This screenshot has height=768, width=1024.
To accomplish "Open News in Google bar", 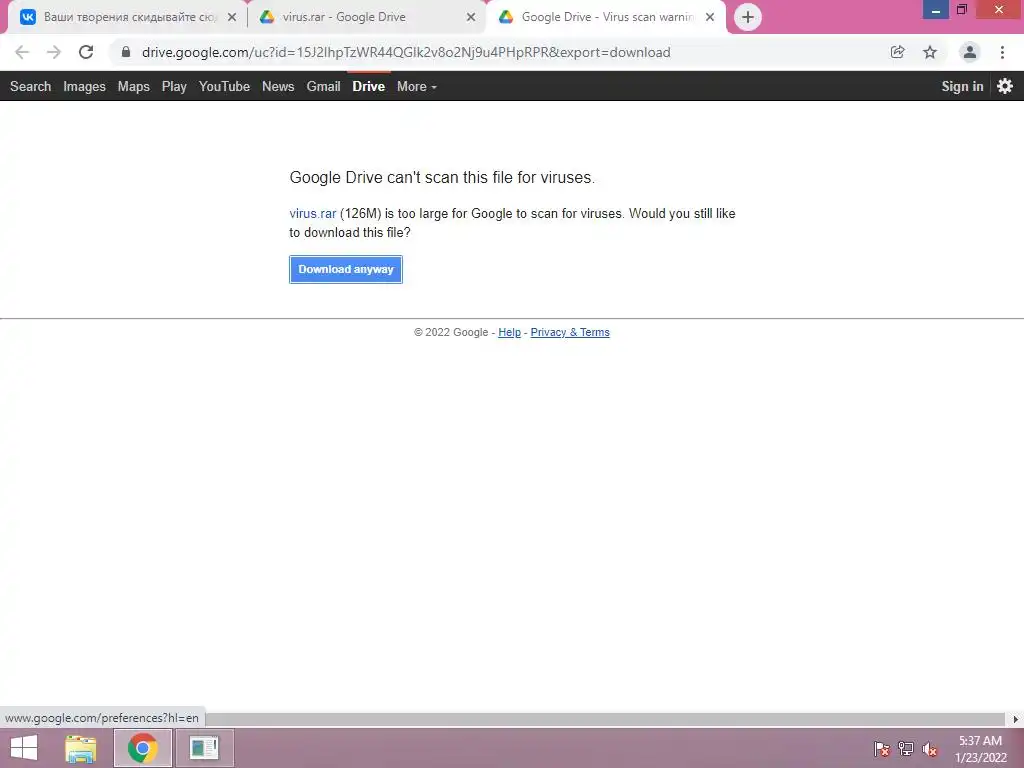I will pos(278,86).
